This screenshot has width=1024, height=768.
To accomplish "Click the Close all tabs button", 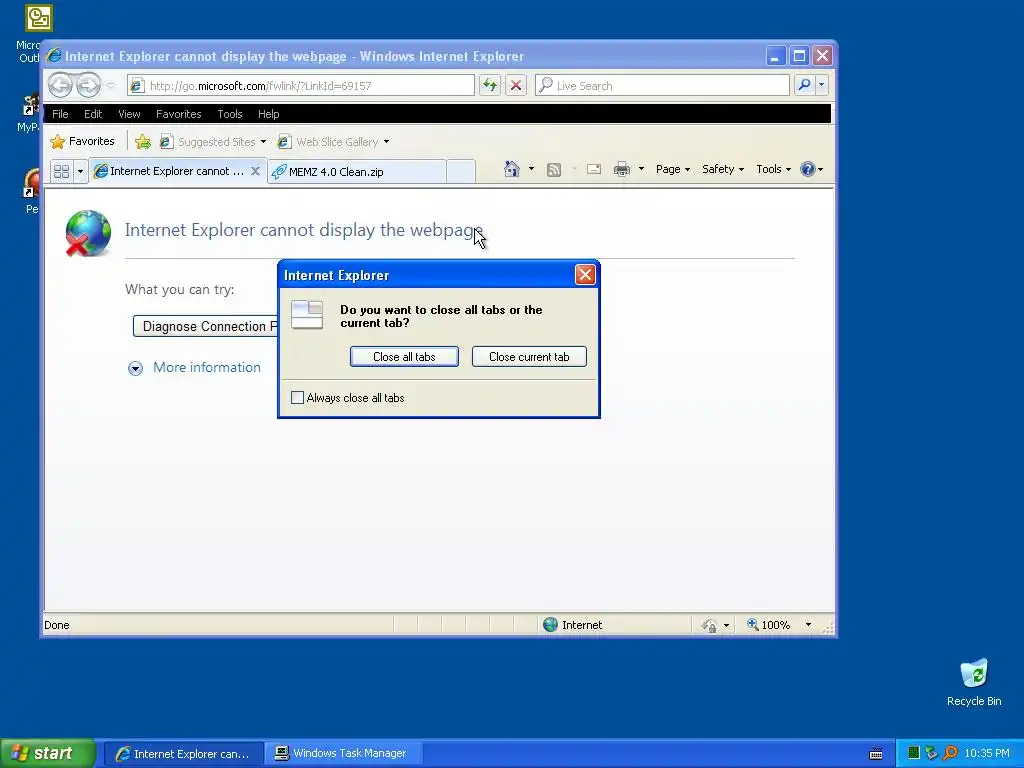I will pos(404,357).
